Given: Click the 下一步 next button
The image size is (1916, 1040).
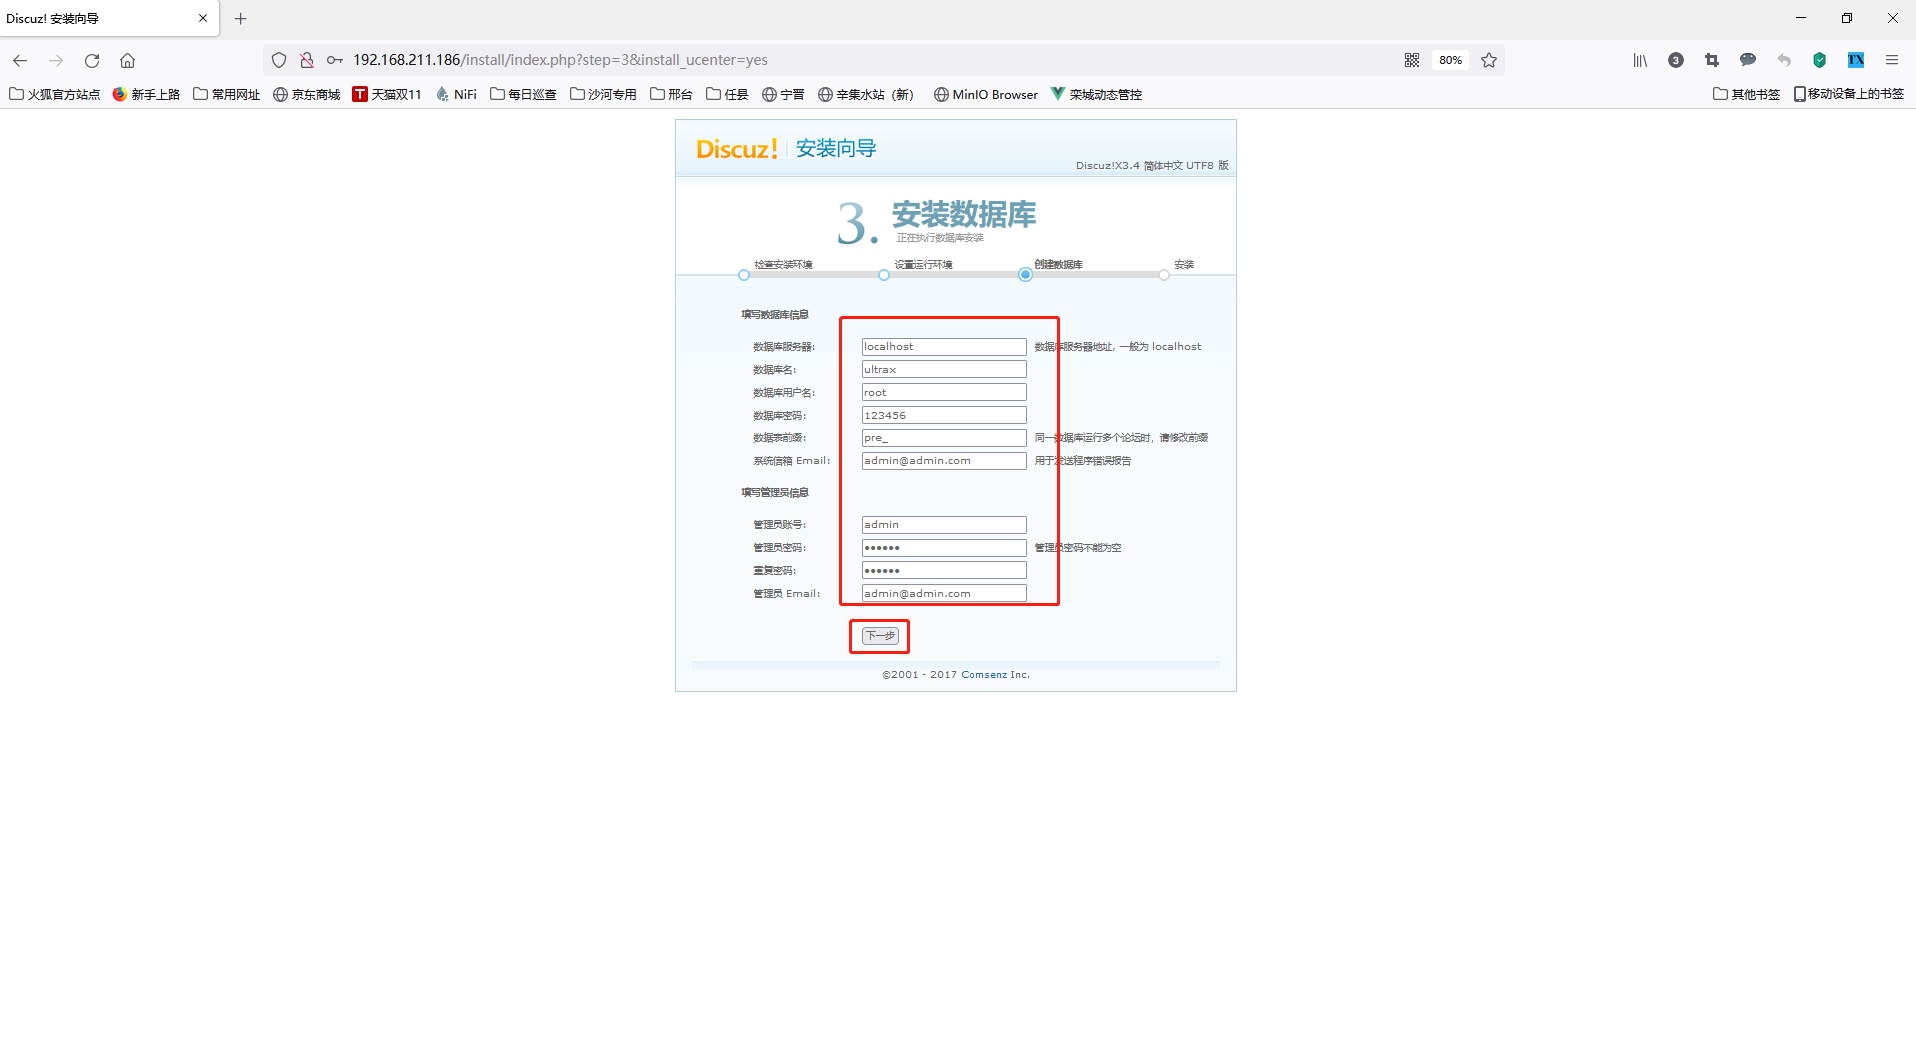Looking at the screenshot, I should coord(880,636).
